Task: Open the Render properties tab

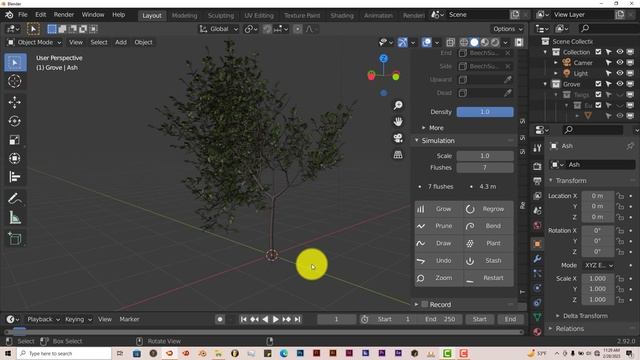Action: click(537, 166)
